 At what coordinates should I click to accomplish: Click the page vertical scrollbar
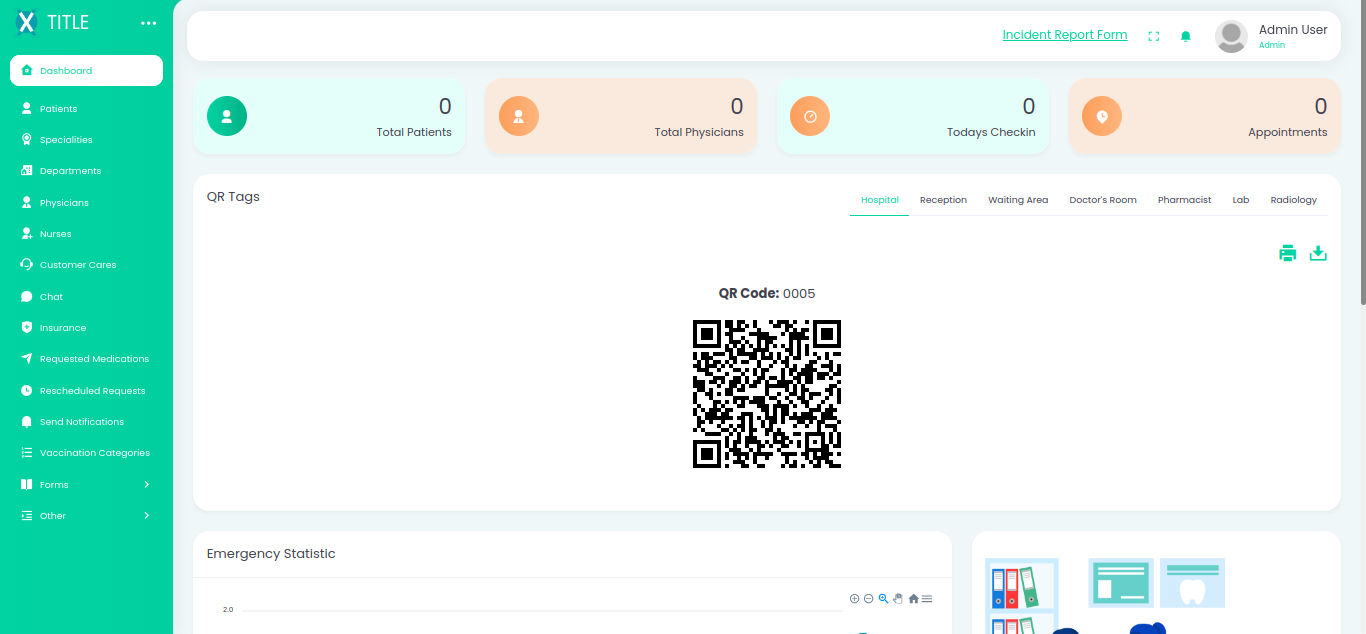[x=1362, y=150]
